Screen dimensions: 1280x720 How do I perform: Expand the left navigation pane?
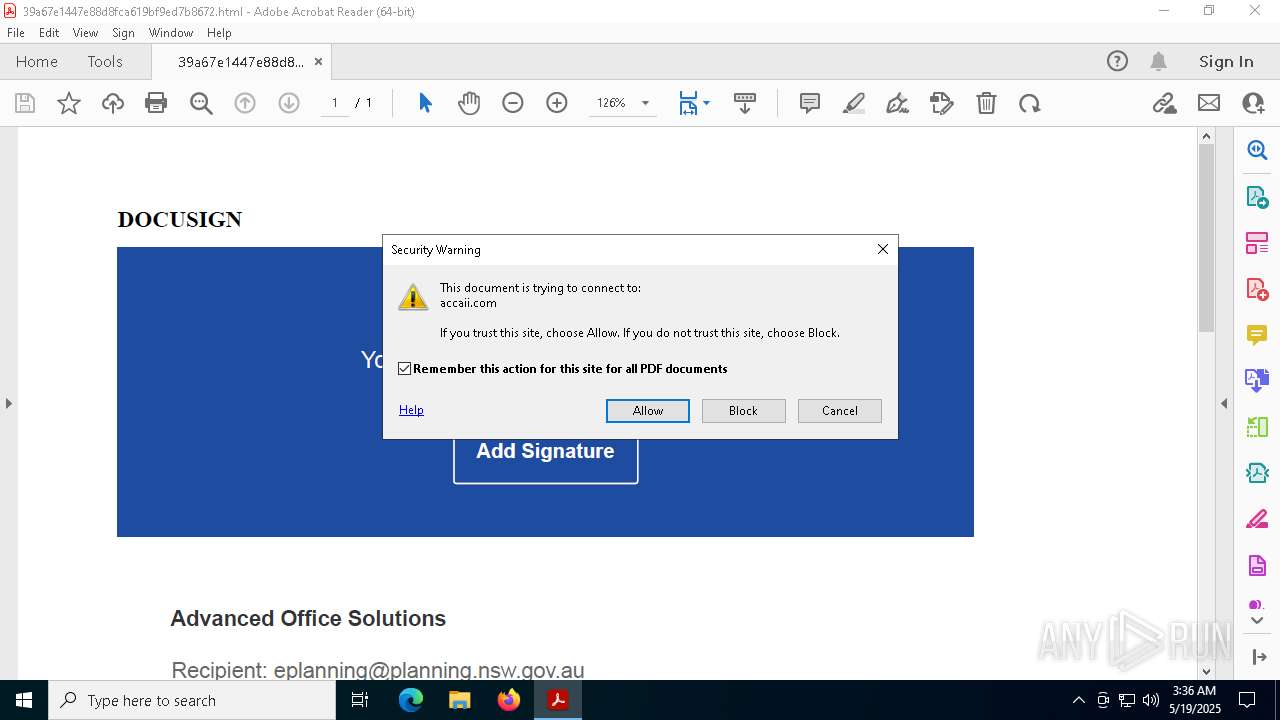point(8,404)
